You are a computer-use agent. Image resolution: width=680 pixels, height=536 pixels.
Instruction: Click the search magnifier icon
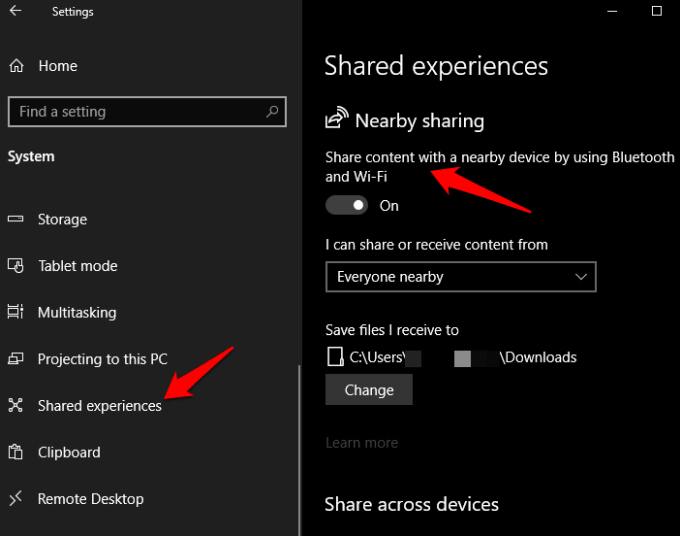coord(273,112)
